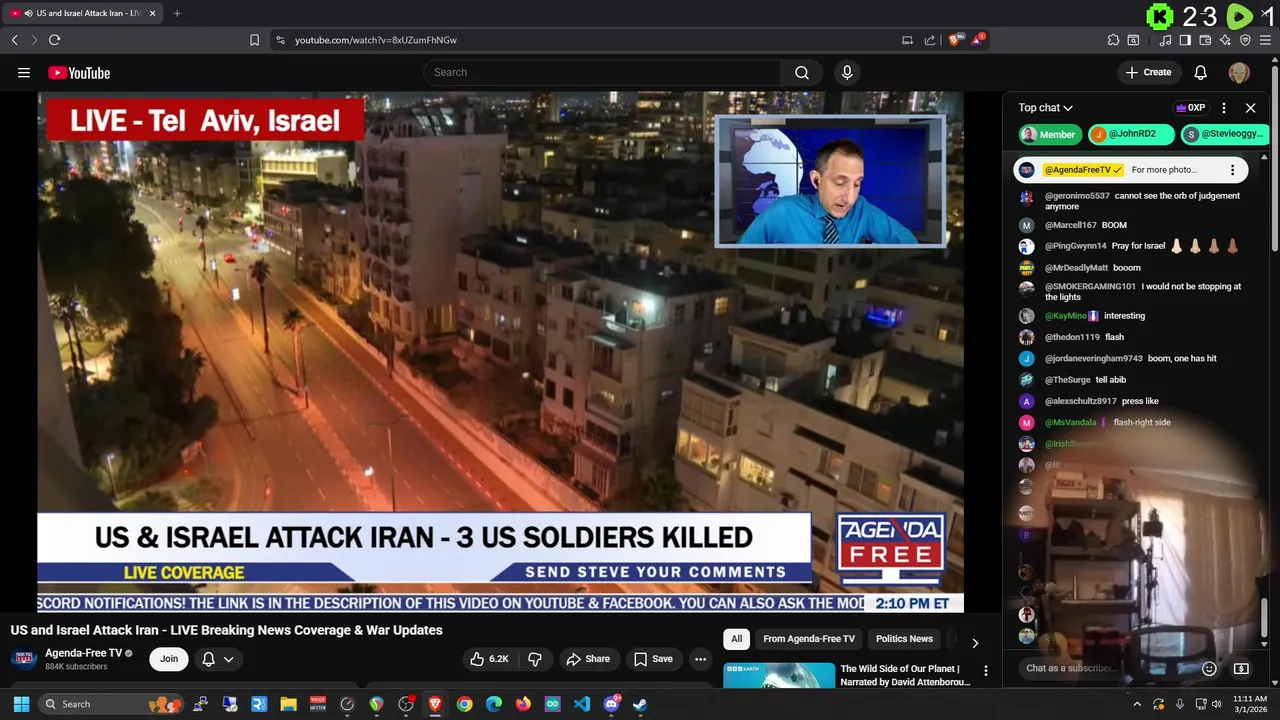This screenshot has height=720, width=1280.
Task: Open browser extensions puzzle icon
Action: (1113, 40)
